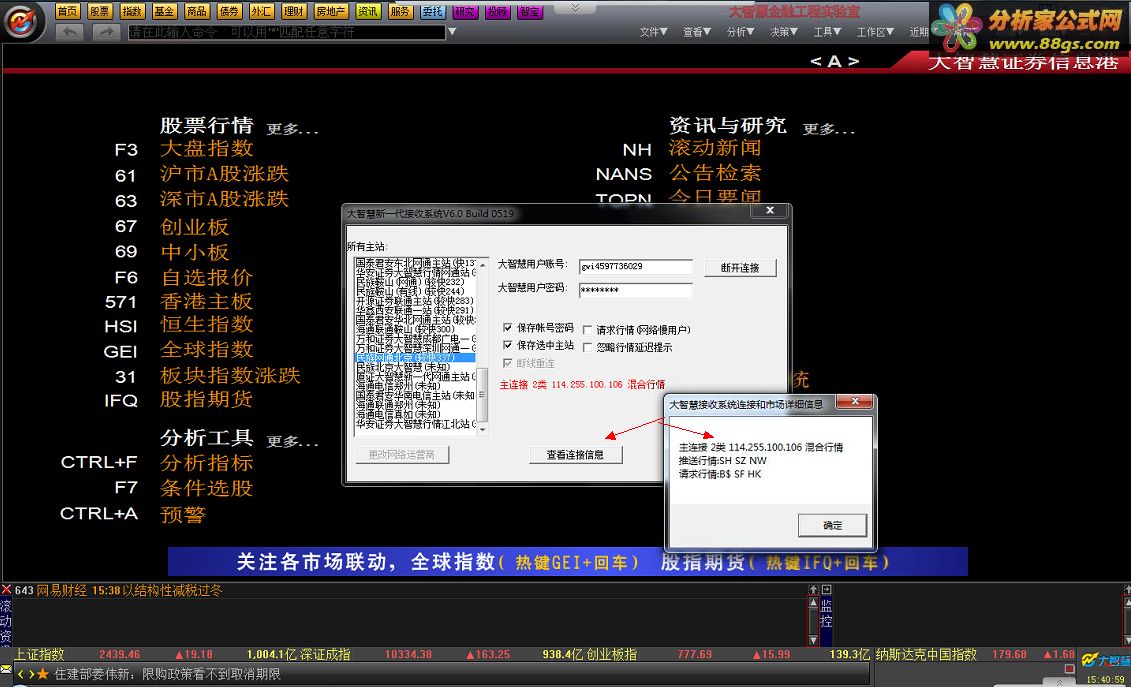This screenshot has height=687, width=1131.
Task: Click the server list scrollbar thumb
Action: [x=483, y=395]
